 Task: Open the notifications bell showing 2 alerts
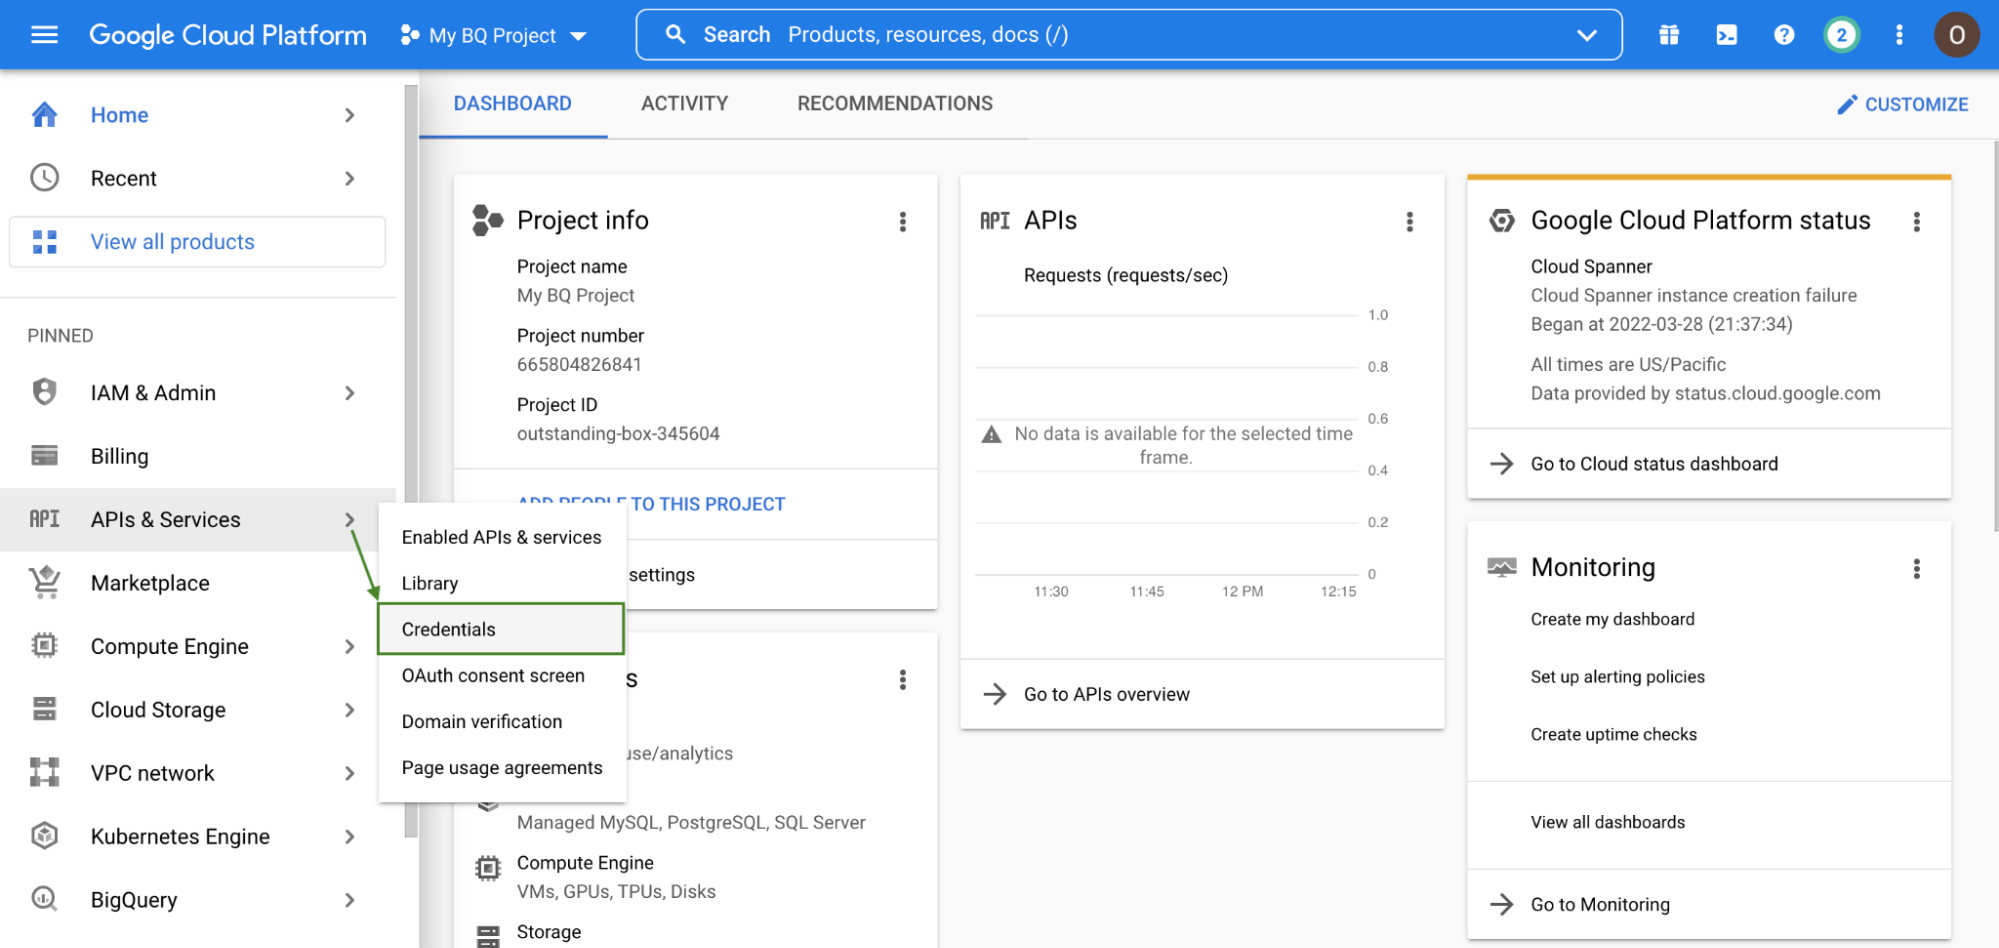click(1840, 34)
